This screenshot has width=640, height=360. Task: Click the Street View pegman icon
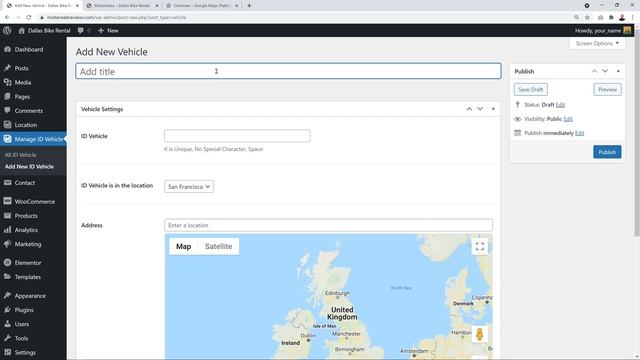[x=480, y=334]
